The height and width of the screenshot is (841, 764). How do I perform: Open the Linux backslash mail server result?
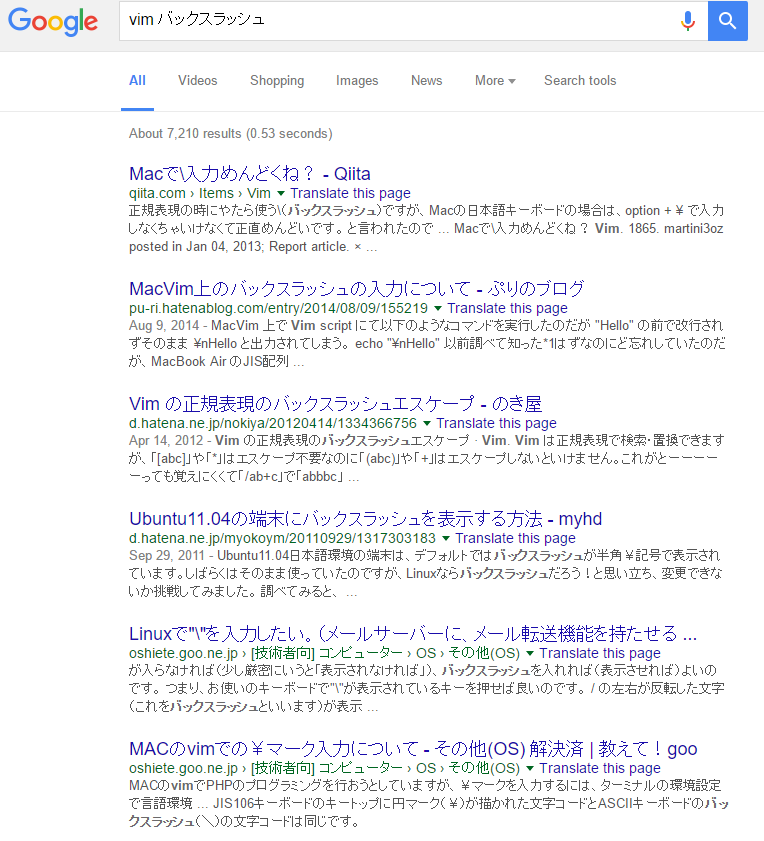413,633
